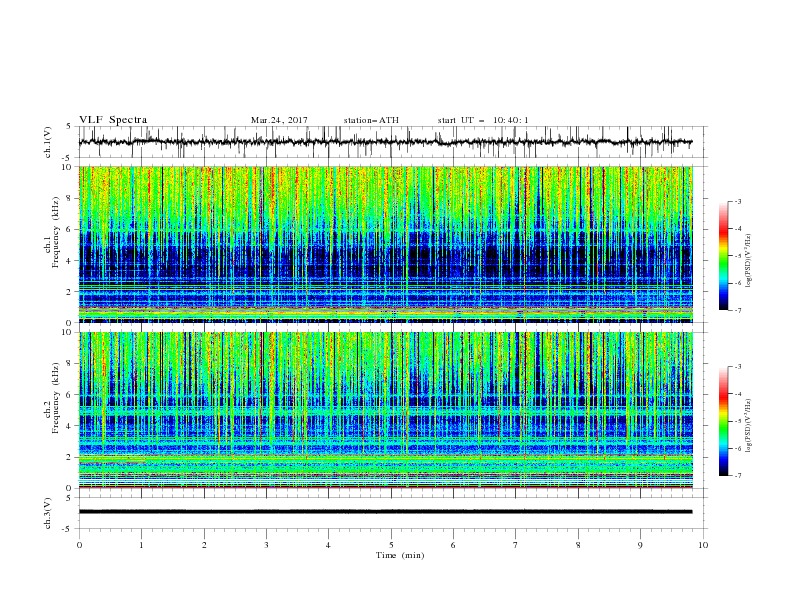The image size is (792, 612).
Task: Click the "-7" tick on ch.1 colorbar
Action: coord(737,310)
